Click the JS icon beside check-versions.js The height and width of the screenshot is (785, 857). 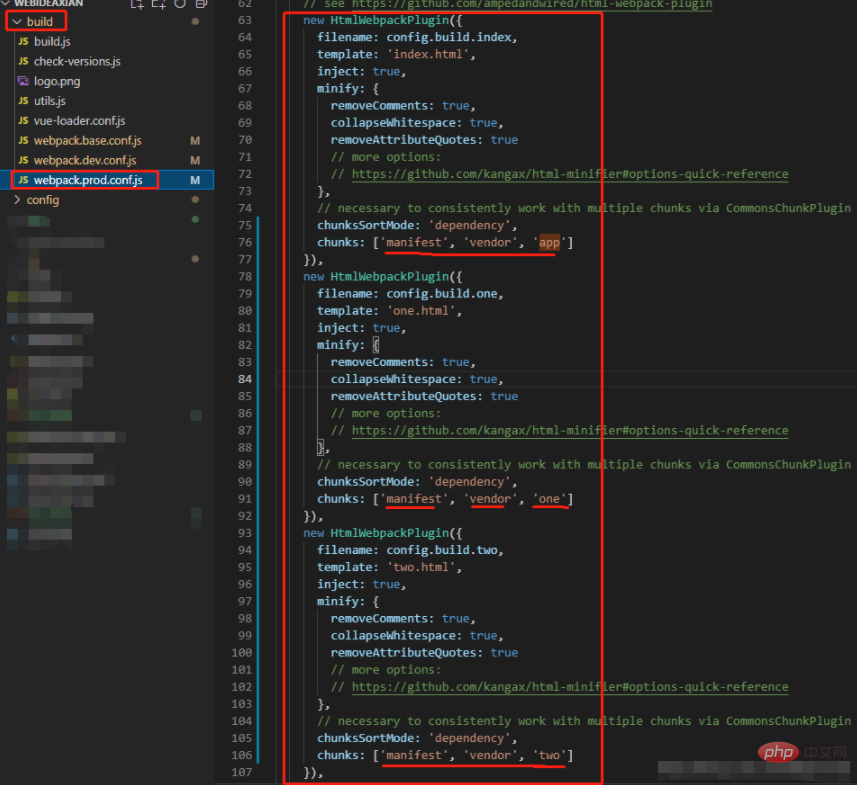(x=24, y=61)
